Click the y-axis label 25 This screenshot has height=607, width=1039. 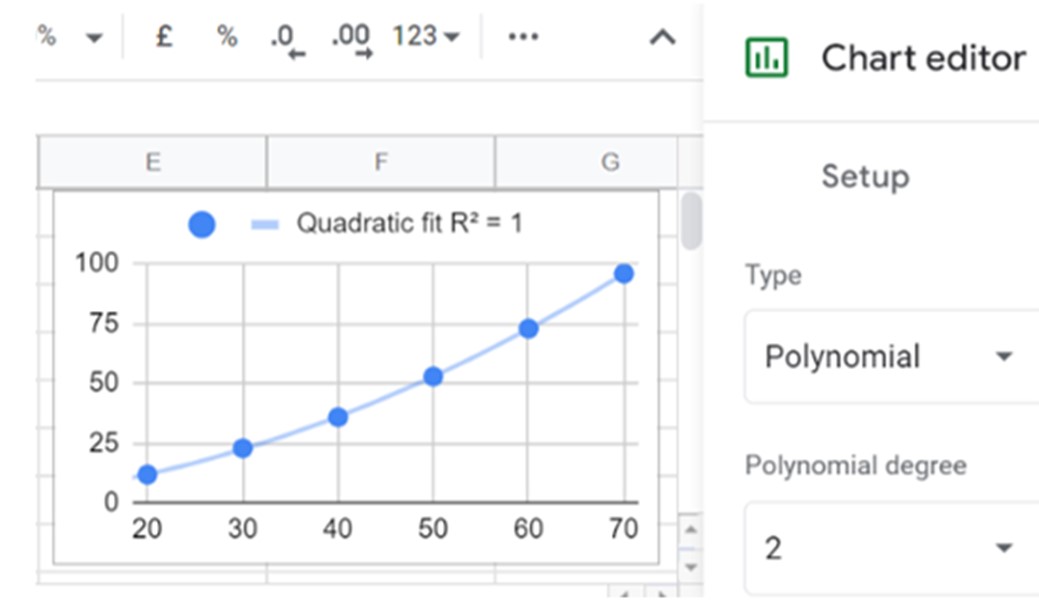[x=104, y=443]
